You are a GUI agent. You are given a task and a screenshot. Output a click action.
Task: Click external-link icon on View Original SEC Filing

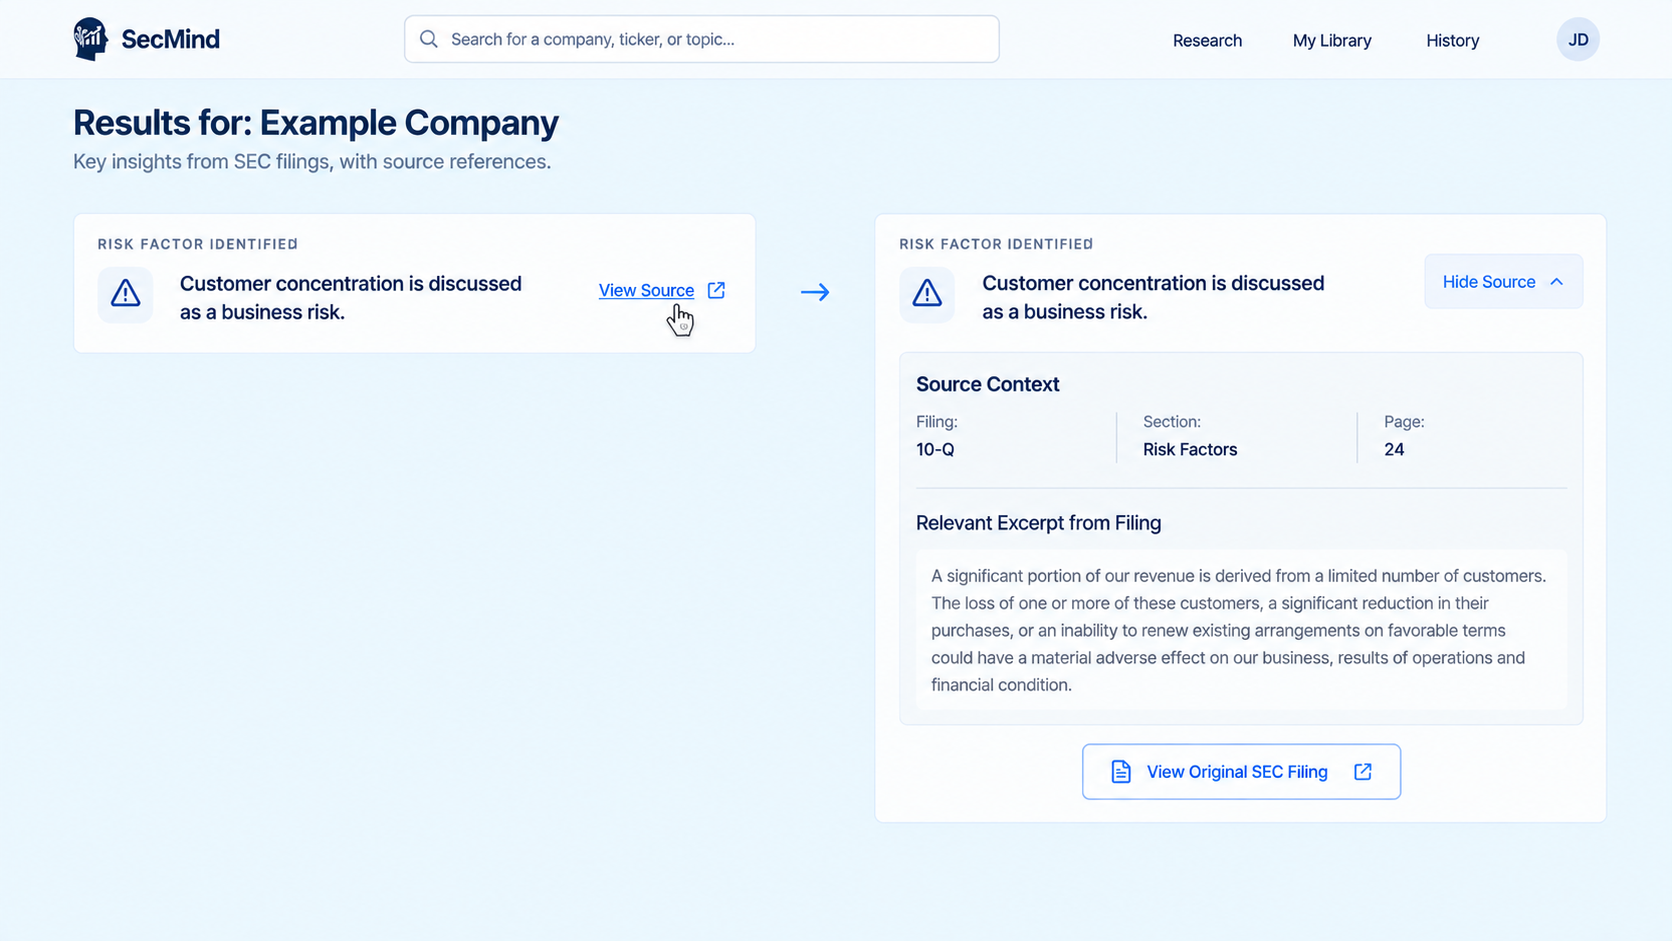(x=1362, y=771)
